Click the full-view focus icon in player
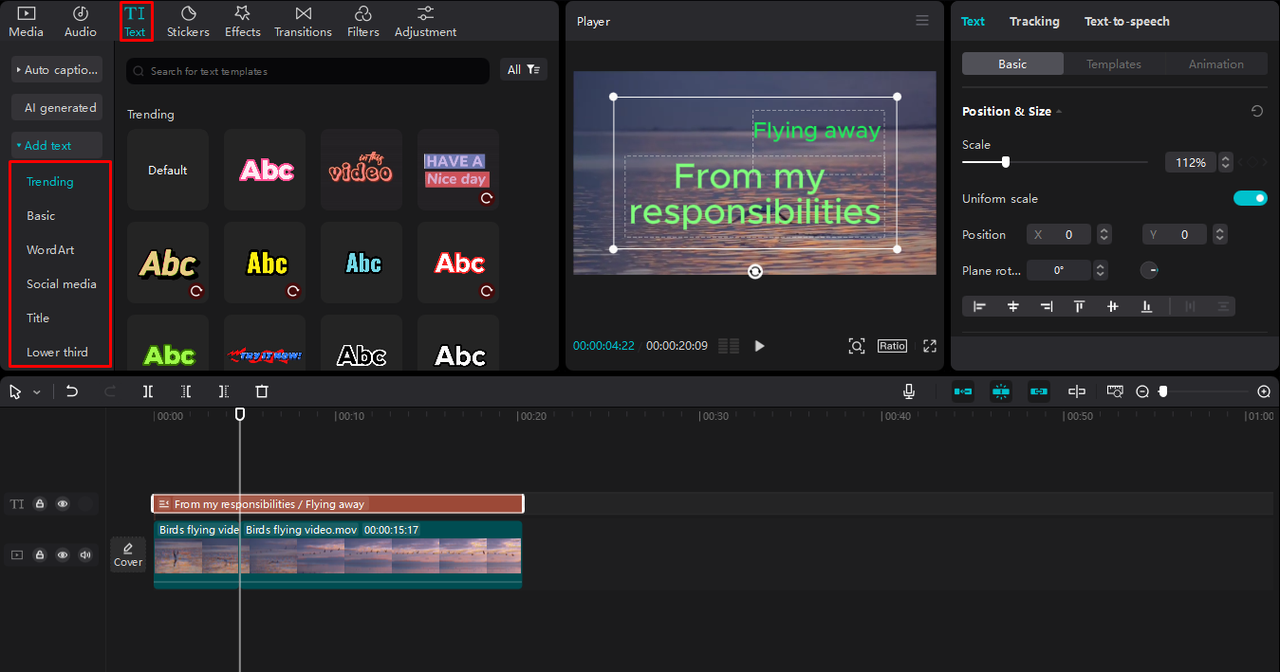 857,346
